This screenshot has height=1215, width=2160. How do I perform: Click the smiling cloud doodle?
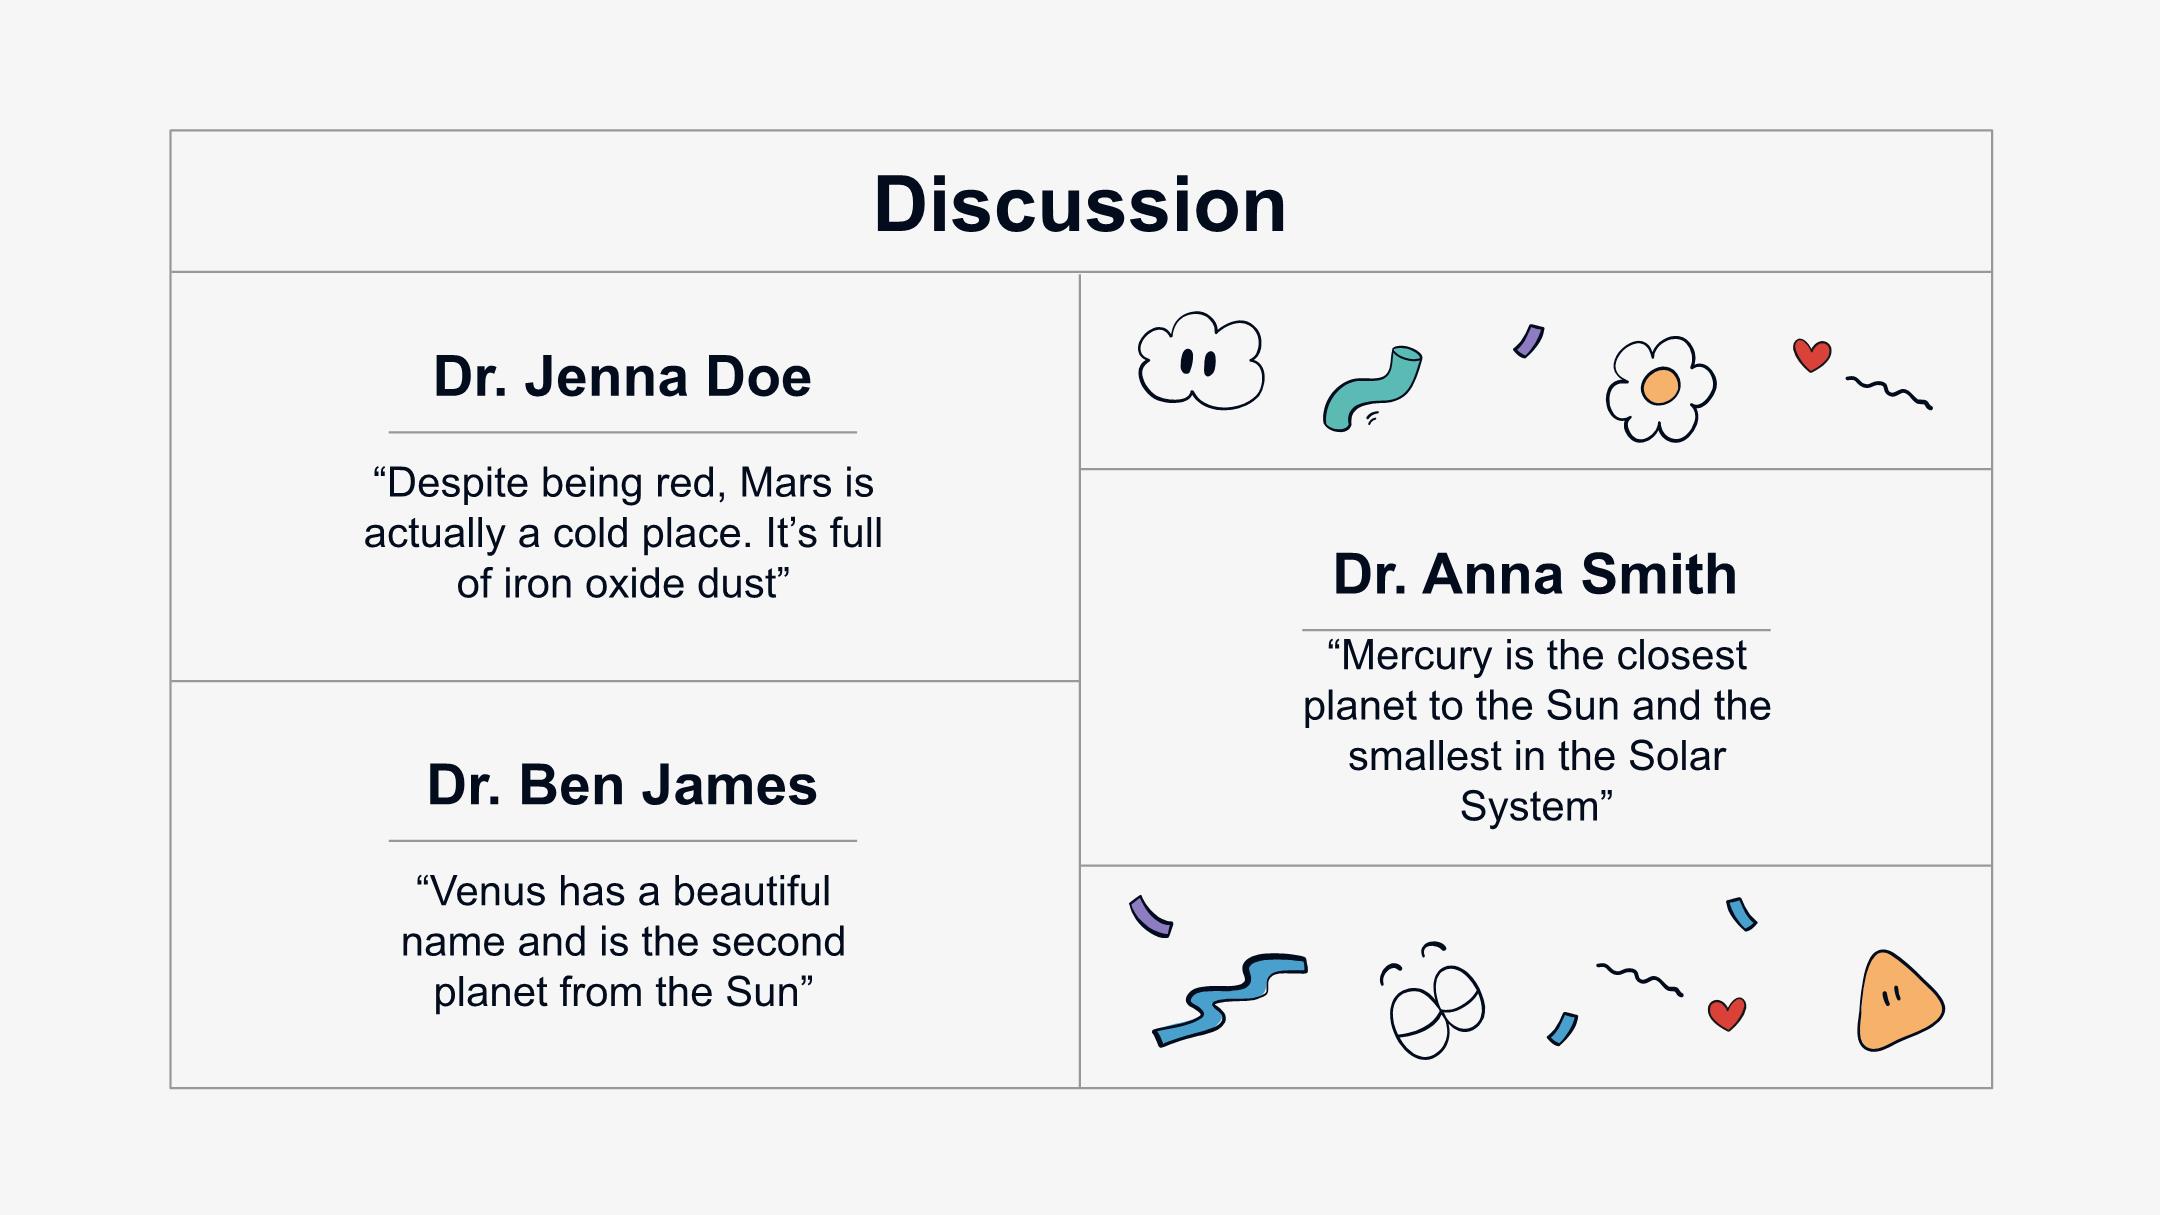1201,361
